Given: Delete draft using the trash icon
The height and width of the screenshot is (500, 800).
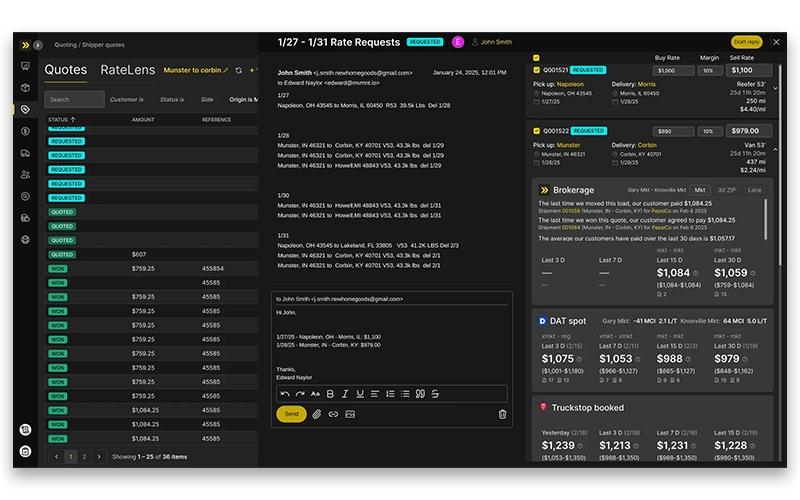Looking at the screenshot, I should [x=503, y=414].
